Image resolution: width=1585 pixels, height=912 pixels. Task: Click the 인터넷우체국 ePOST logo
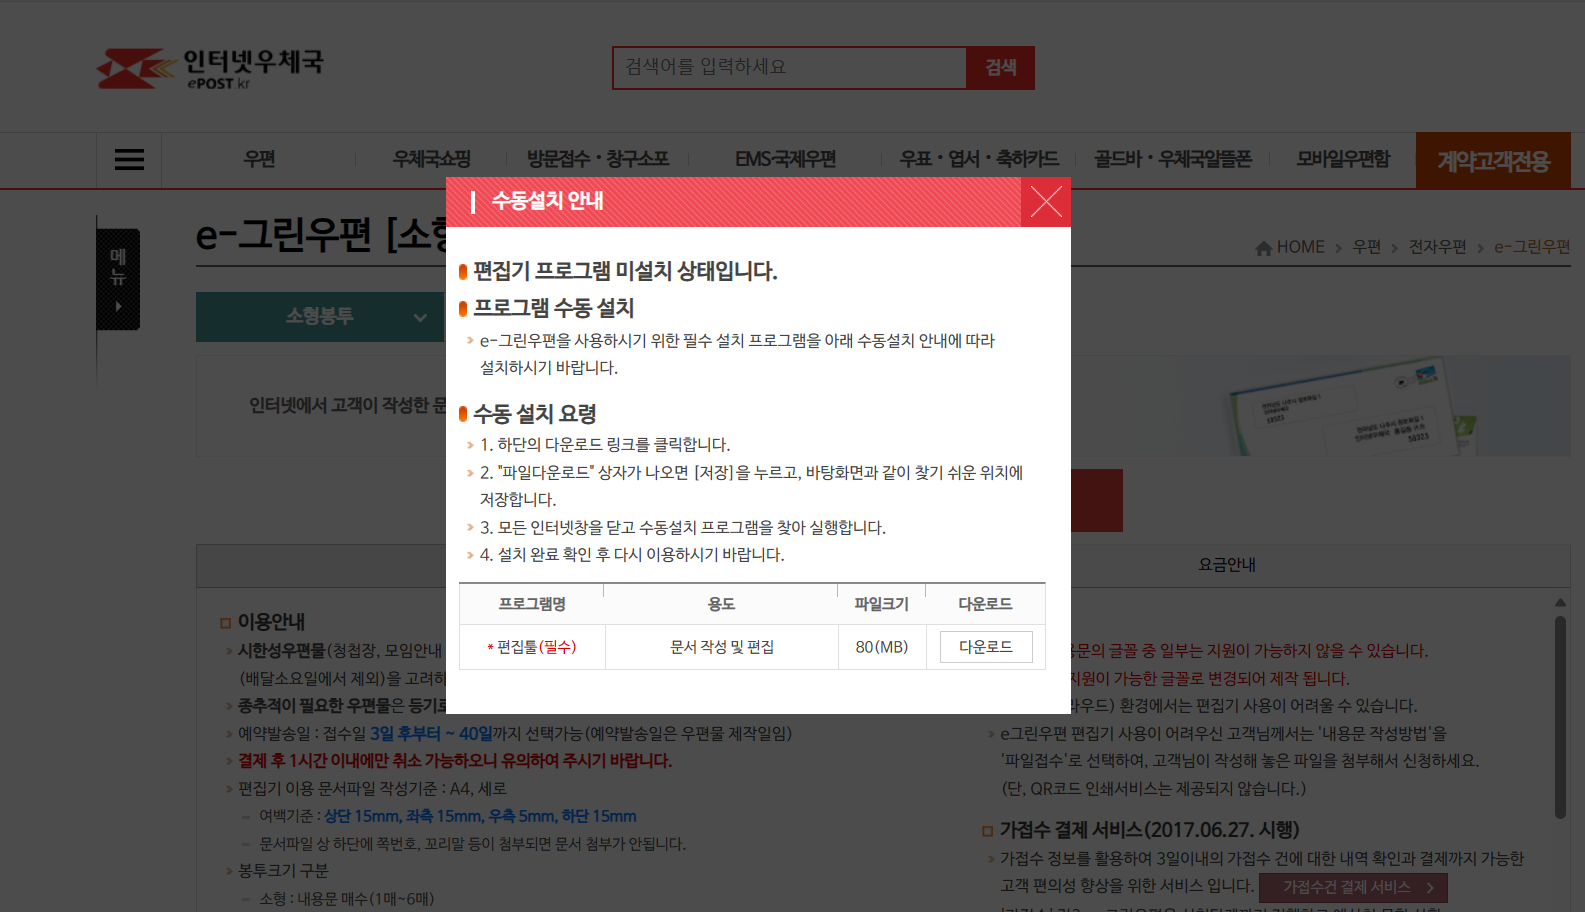pos(210,68)
